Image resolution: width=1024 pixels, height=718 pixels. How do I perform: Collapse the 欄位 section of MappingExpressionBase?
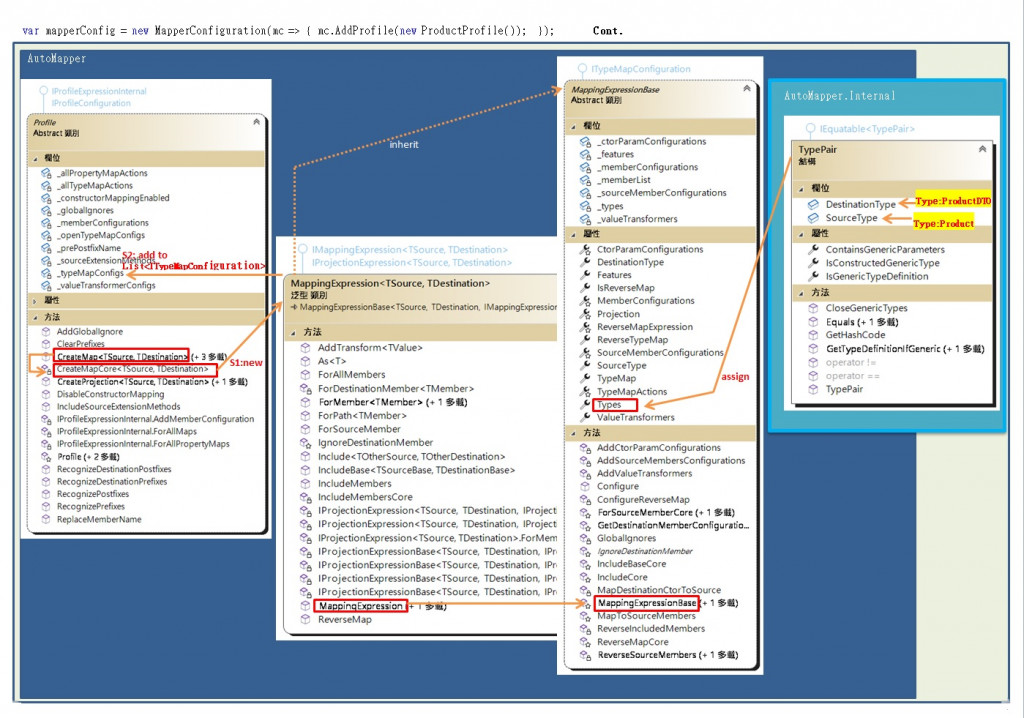click(573, 126)
